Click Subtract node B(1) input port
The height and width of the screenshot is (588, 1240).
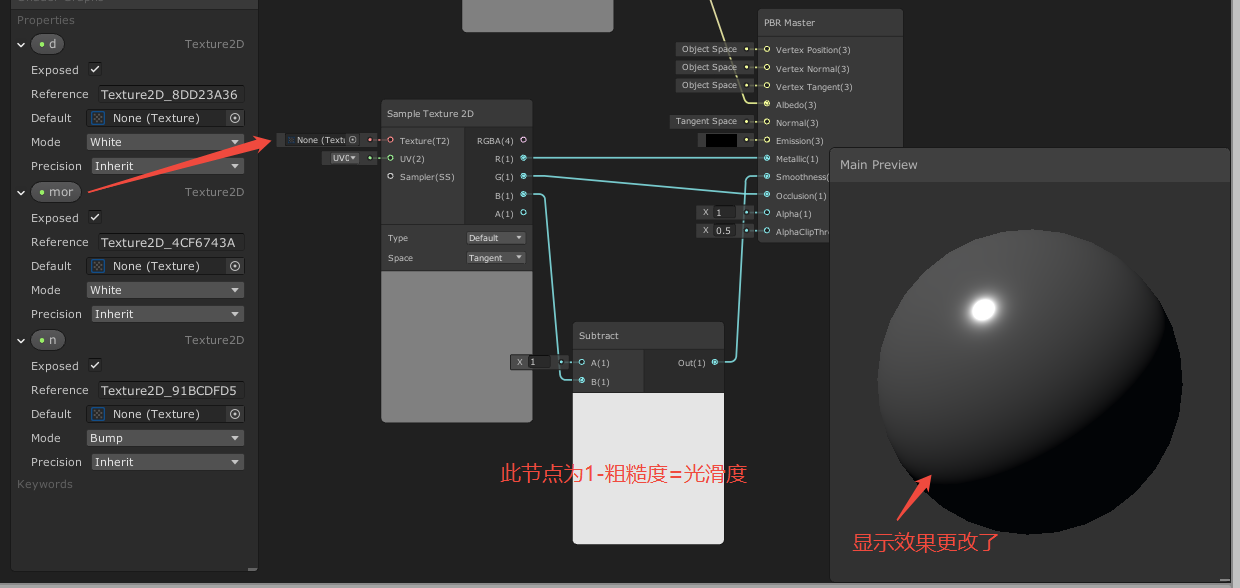tap(582, 381)
